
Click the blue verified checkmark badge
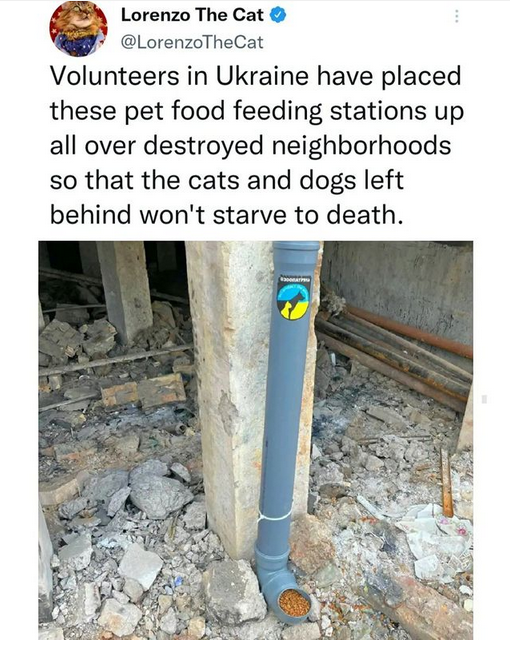pyautogui.click(x=278, y=16)
